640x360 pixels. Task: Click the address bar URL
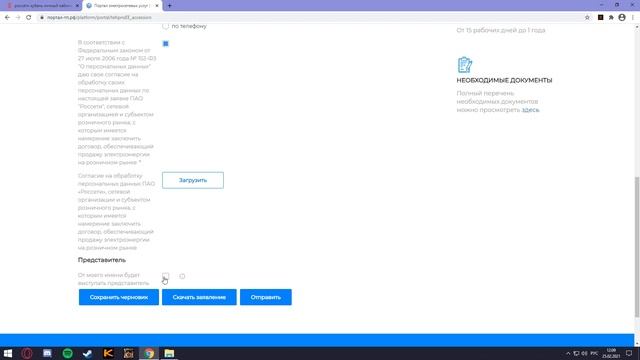(x=99, y=18)
